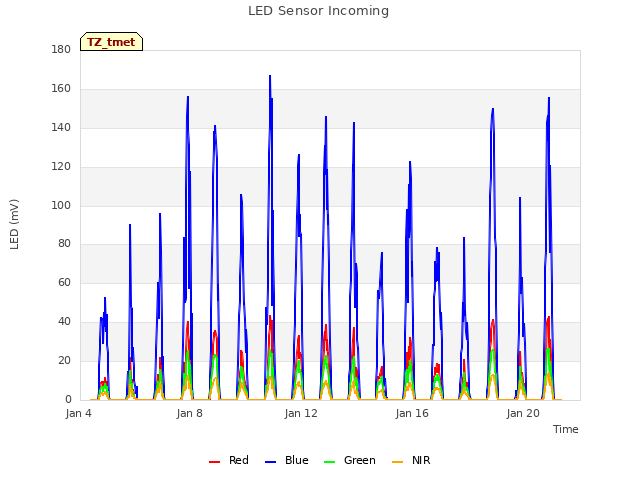Toggle the NIR series in the legend
This screenshot has height=480, width=640.
click(411, 460)
